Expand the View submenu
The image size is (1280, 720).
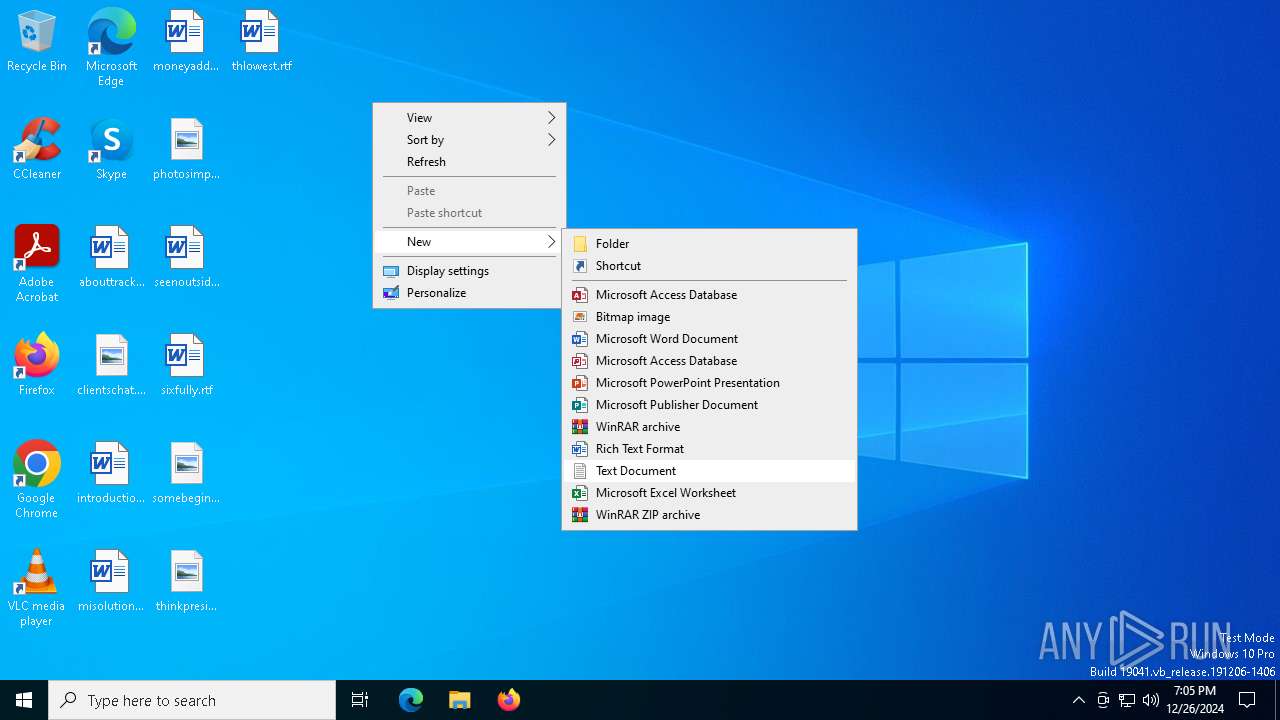pyautogui.click(x=469, y=118)
